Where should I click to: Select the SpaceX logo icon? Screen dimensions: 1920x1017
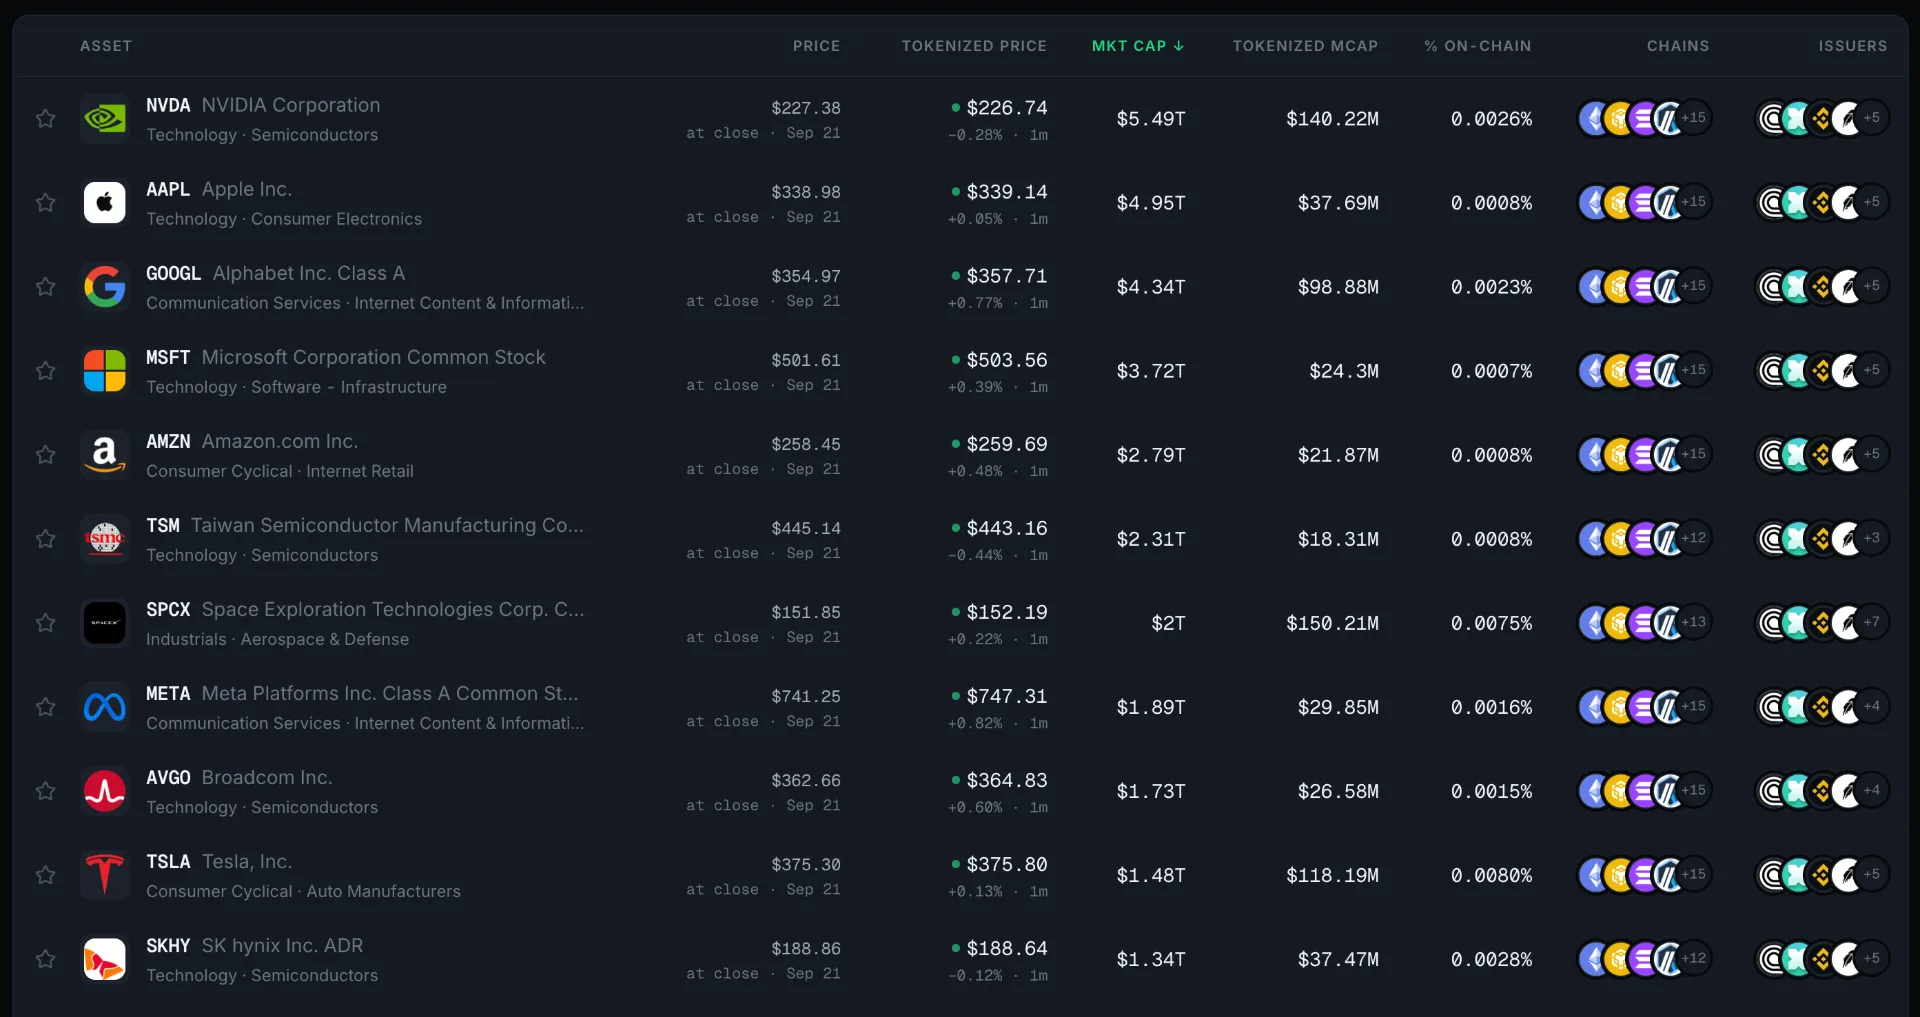pos(105,623)
